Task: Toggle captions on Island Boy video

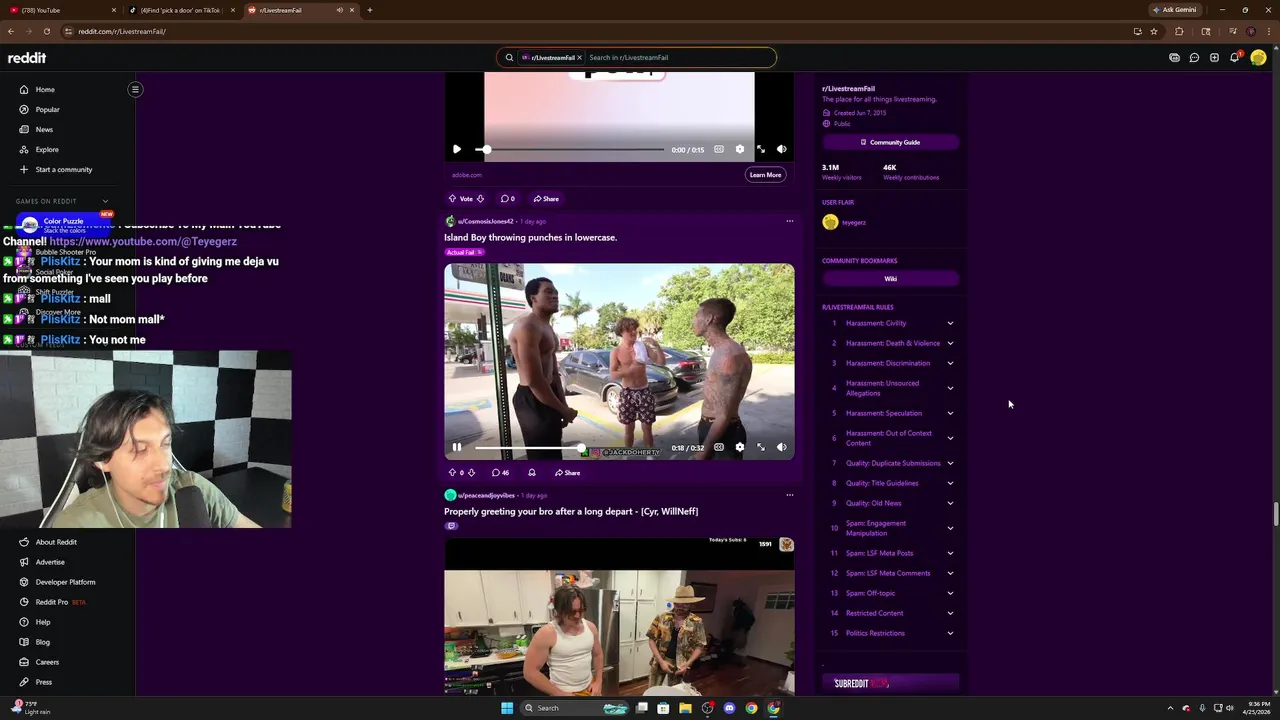Action: point(719,447)
